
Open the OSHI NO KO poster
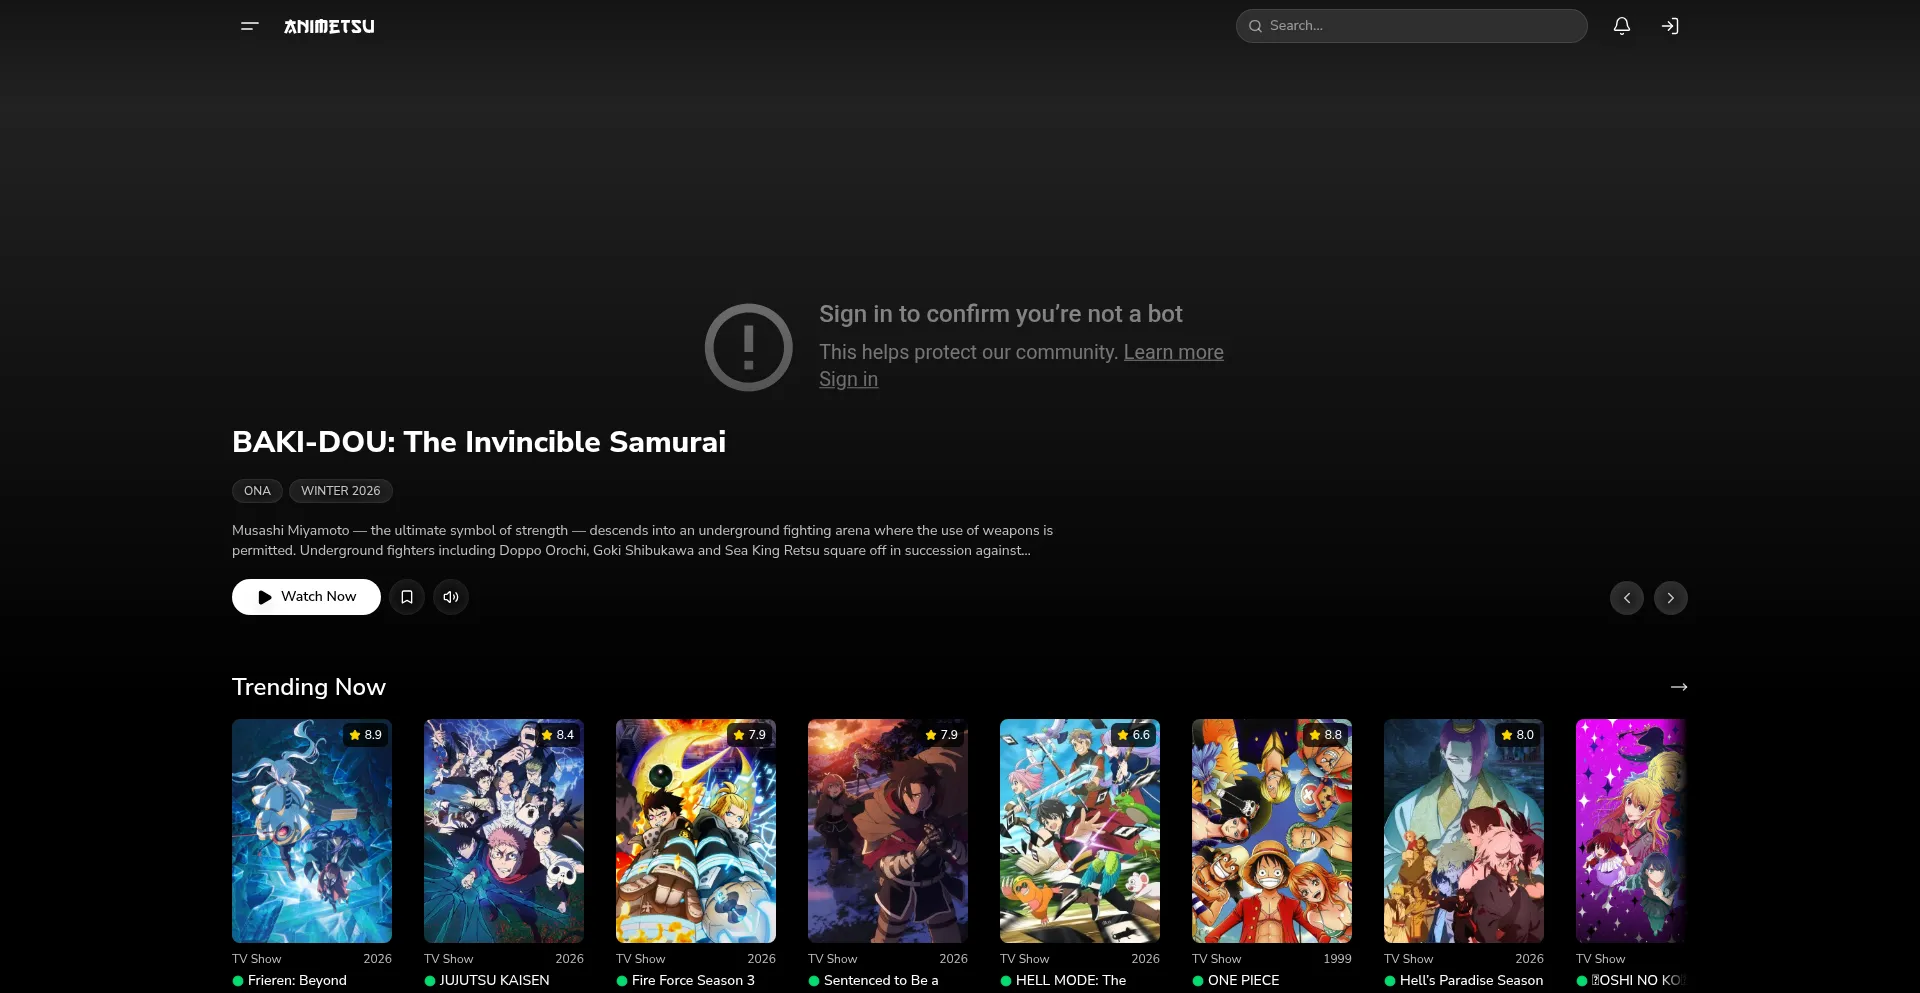click(1631, 831)
